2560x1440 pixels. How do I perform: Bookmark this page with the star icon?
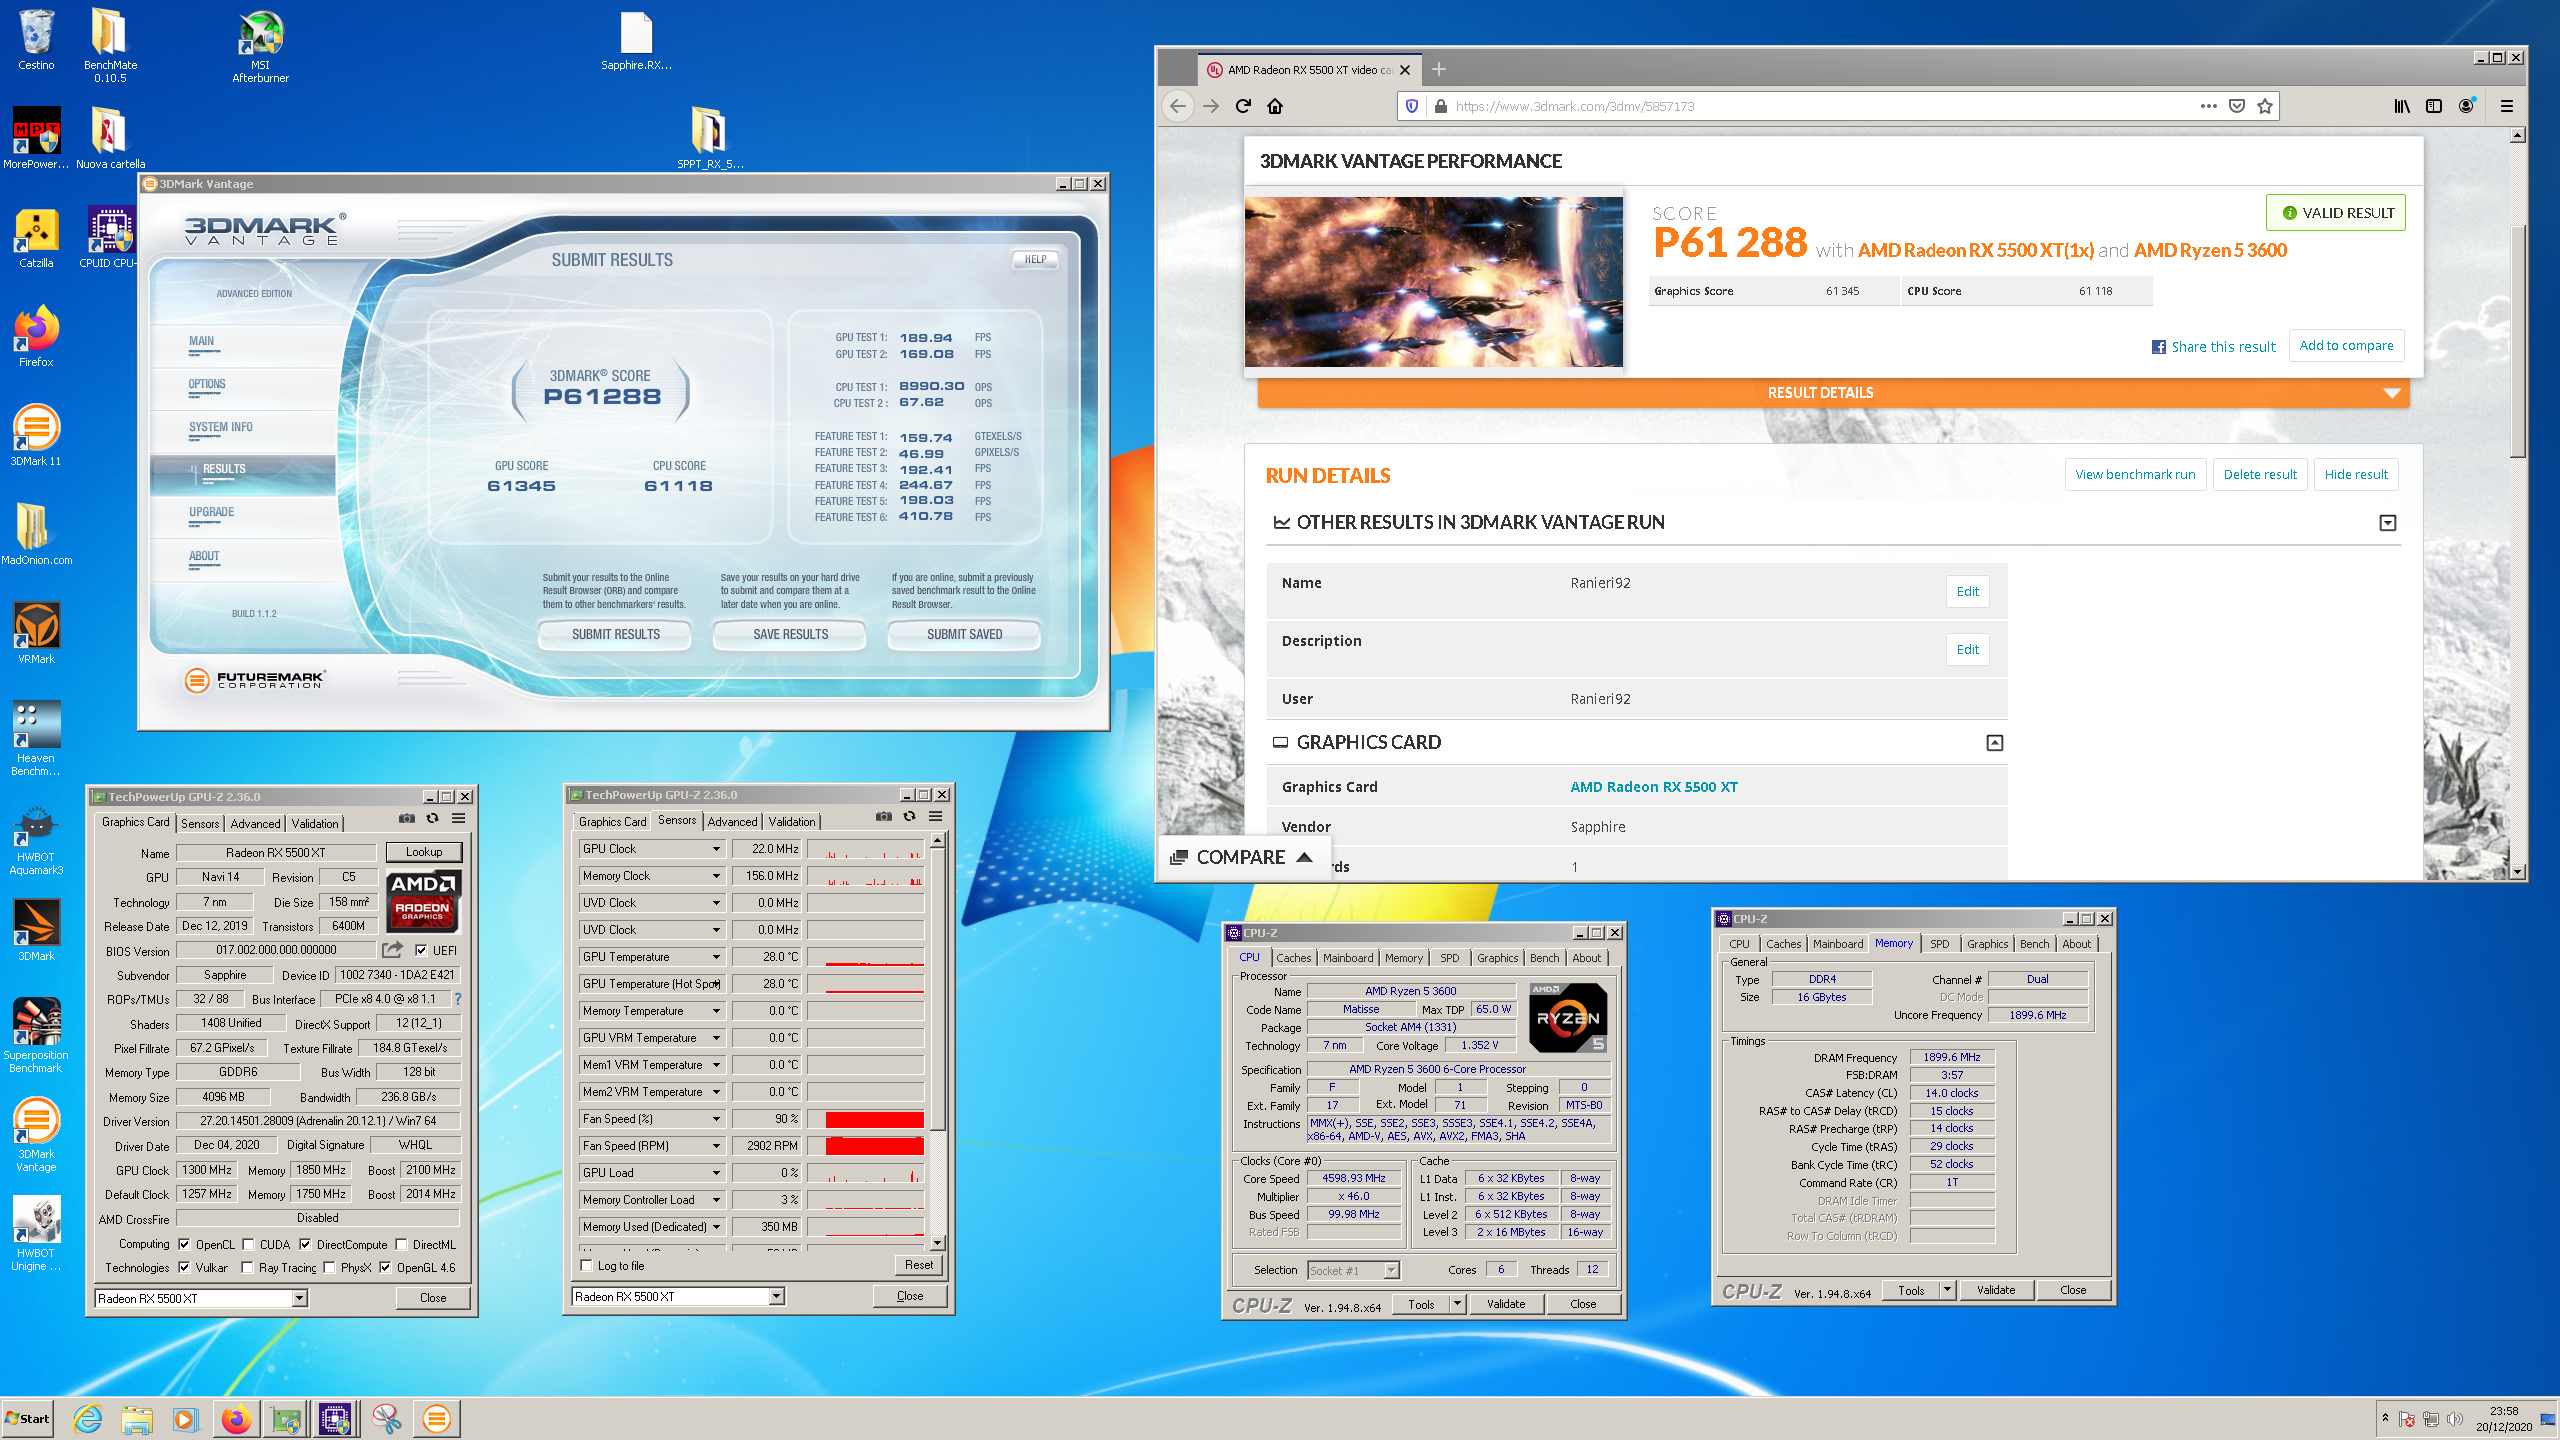pyautogui.click(x=2265, y=106)
